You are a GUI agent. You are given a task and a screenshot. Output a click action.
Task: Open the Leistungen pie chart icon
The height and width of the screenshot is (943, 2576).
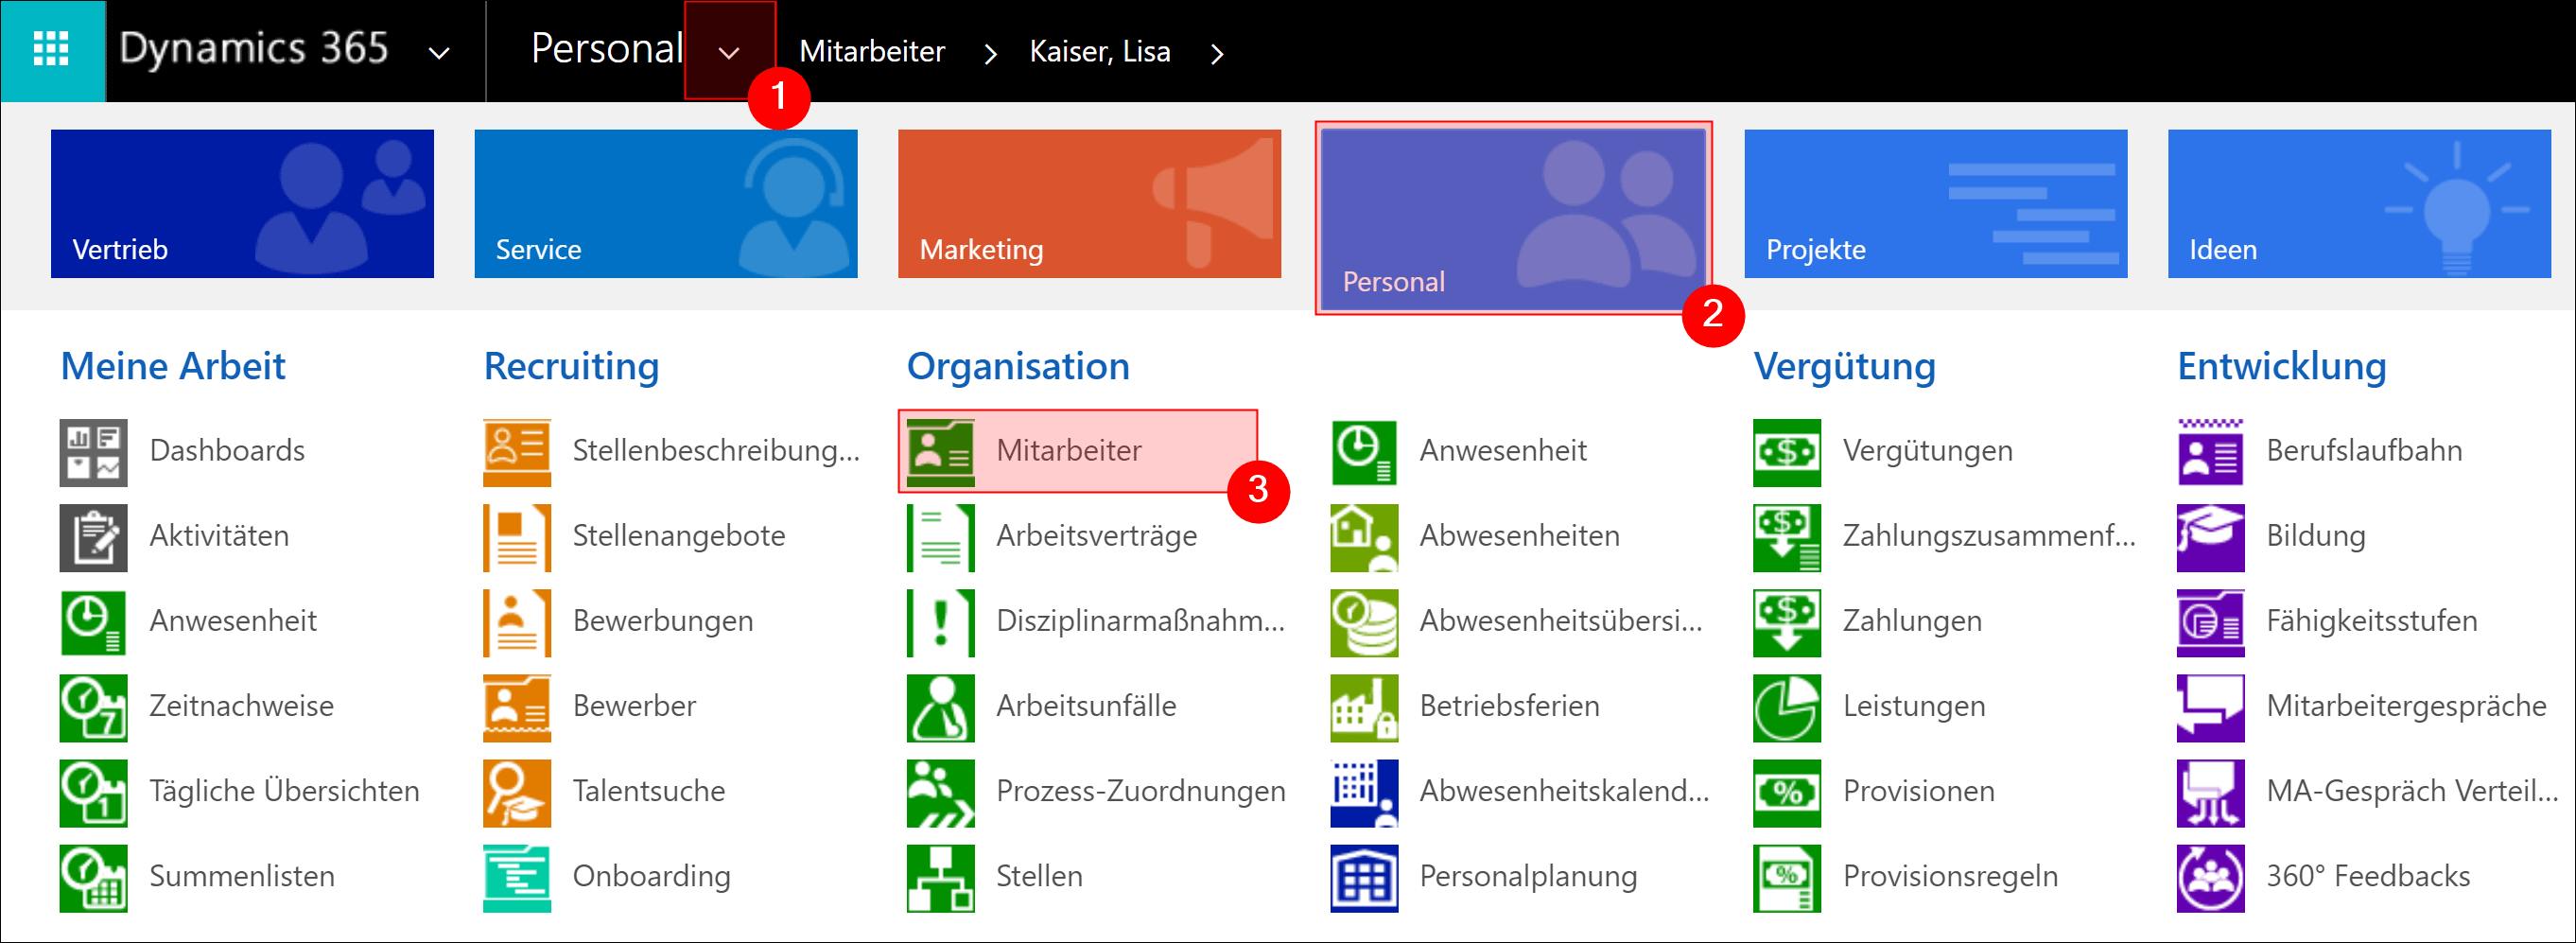1787,707
